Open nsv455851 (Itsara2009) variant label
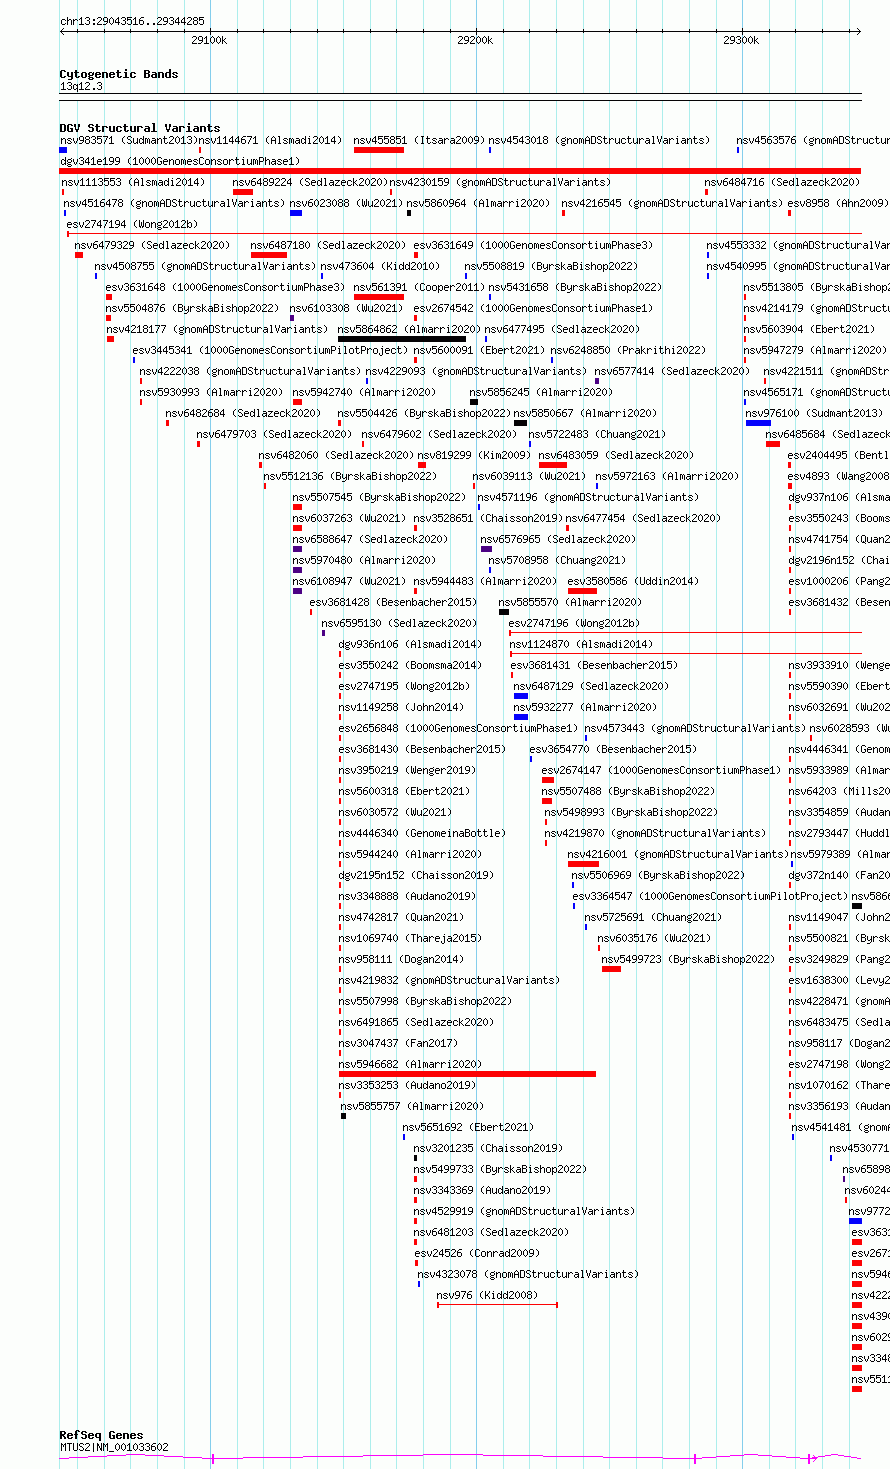The image size is (890, 1469). (419, 140)
